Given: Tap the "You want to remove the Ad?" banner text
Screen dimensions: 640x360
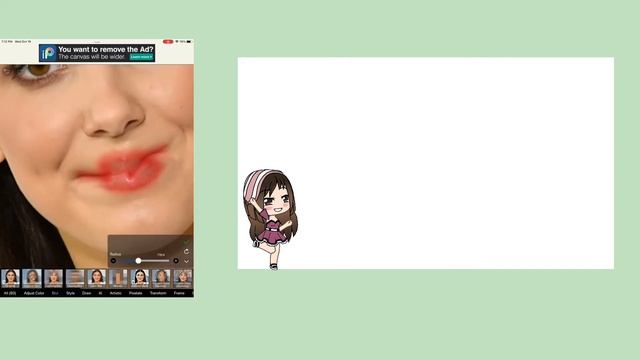Looking at the screenshot, I should (106, 49).
